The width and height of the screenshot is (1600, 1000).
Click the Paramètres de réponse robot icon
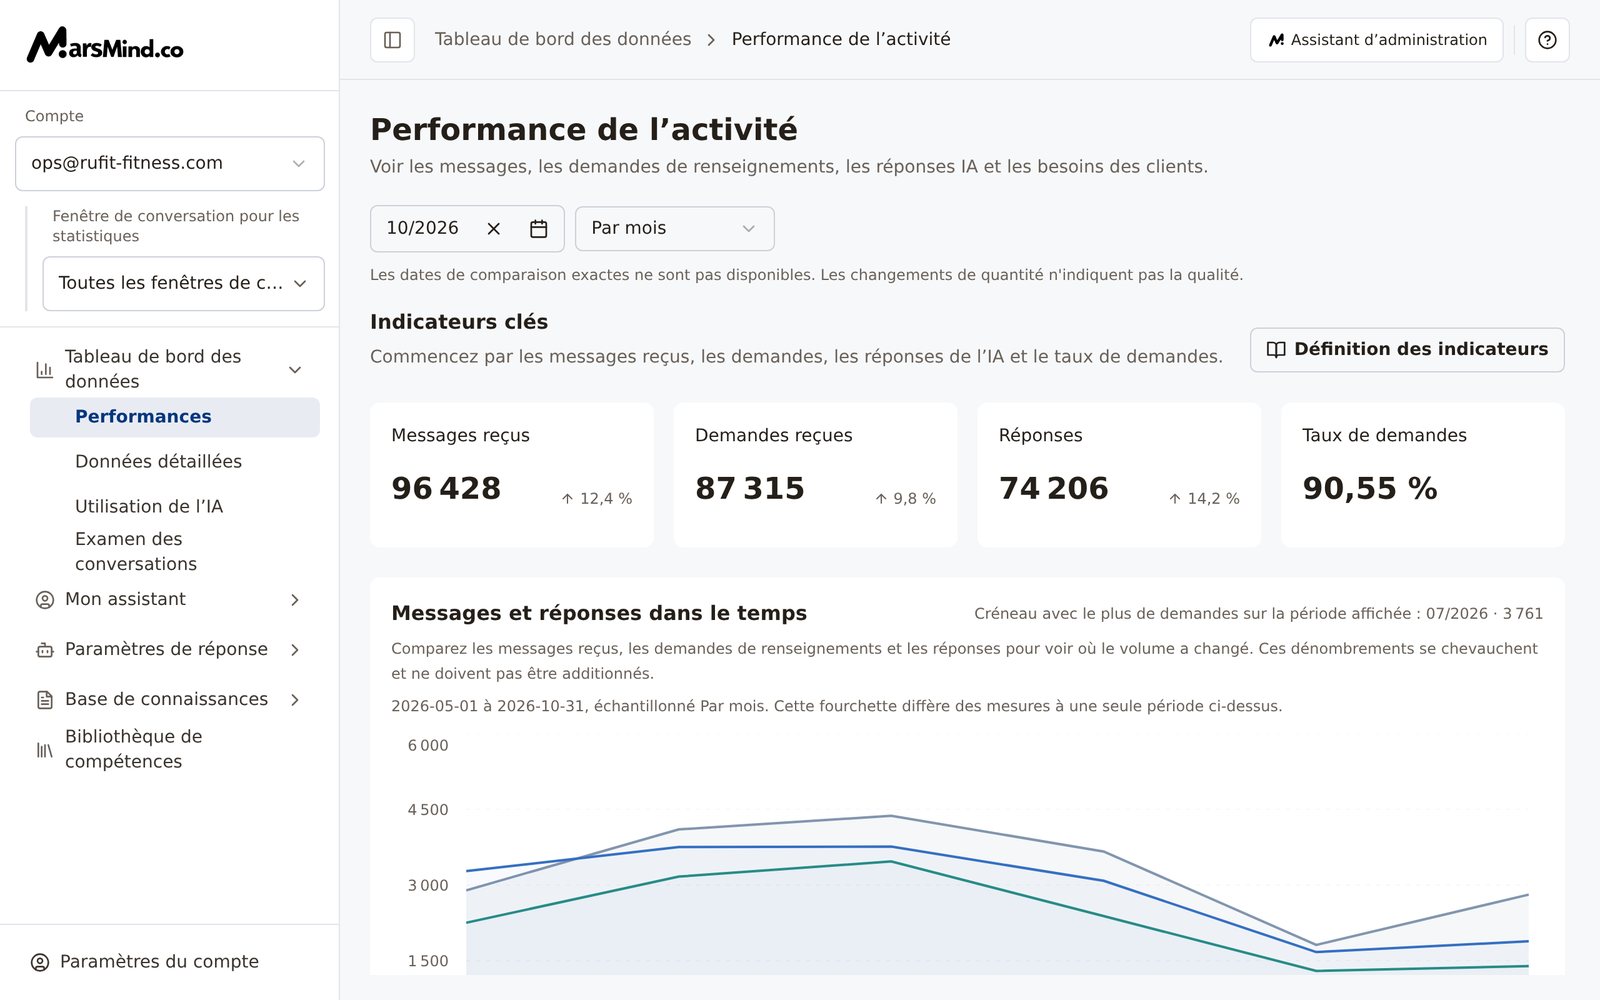(45, 650)
